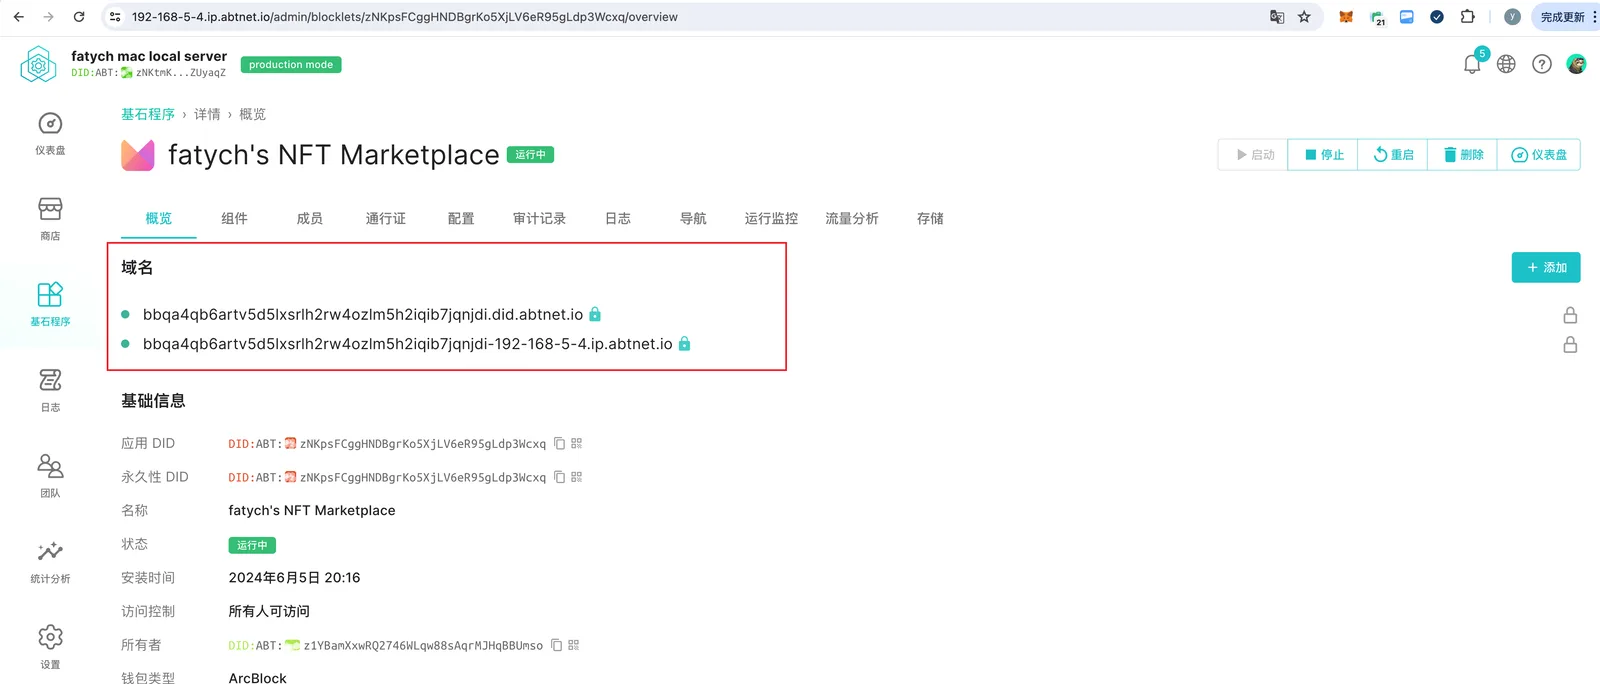Click the install time 2024年6月5日 20:16

click(294, 577)
